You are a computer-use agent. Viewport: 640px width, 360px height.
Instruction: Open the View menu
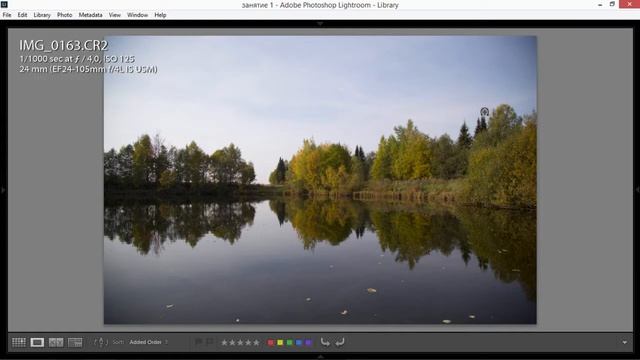[114, 15]
